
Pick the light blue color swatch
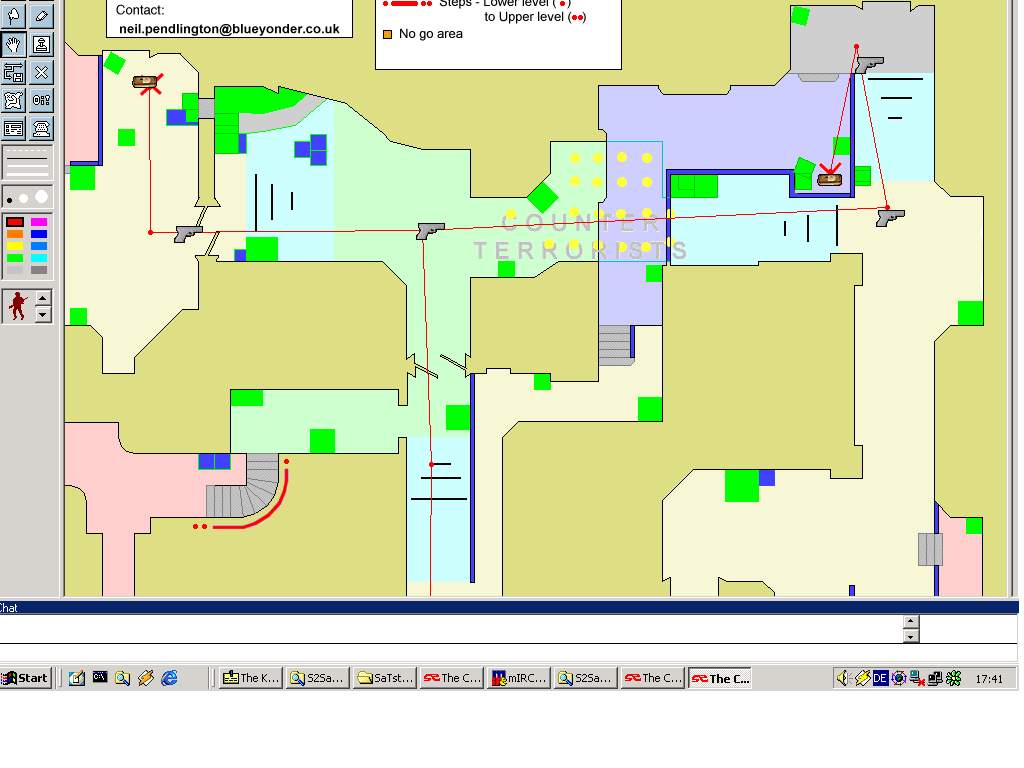[39, 246]
